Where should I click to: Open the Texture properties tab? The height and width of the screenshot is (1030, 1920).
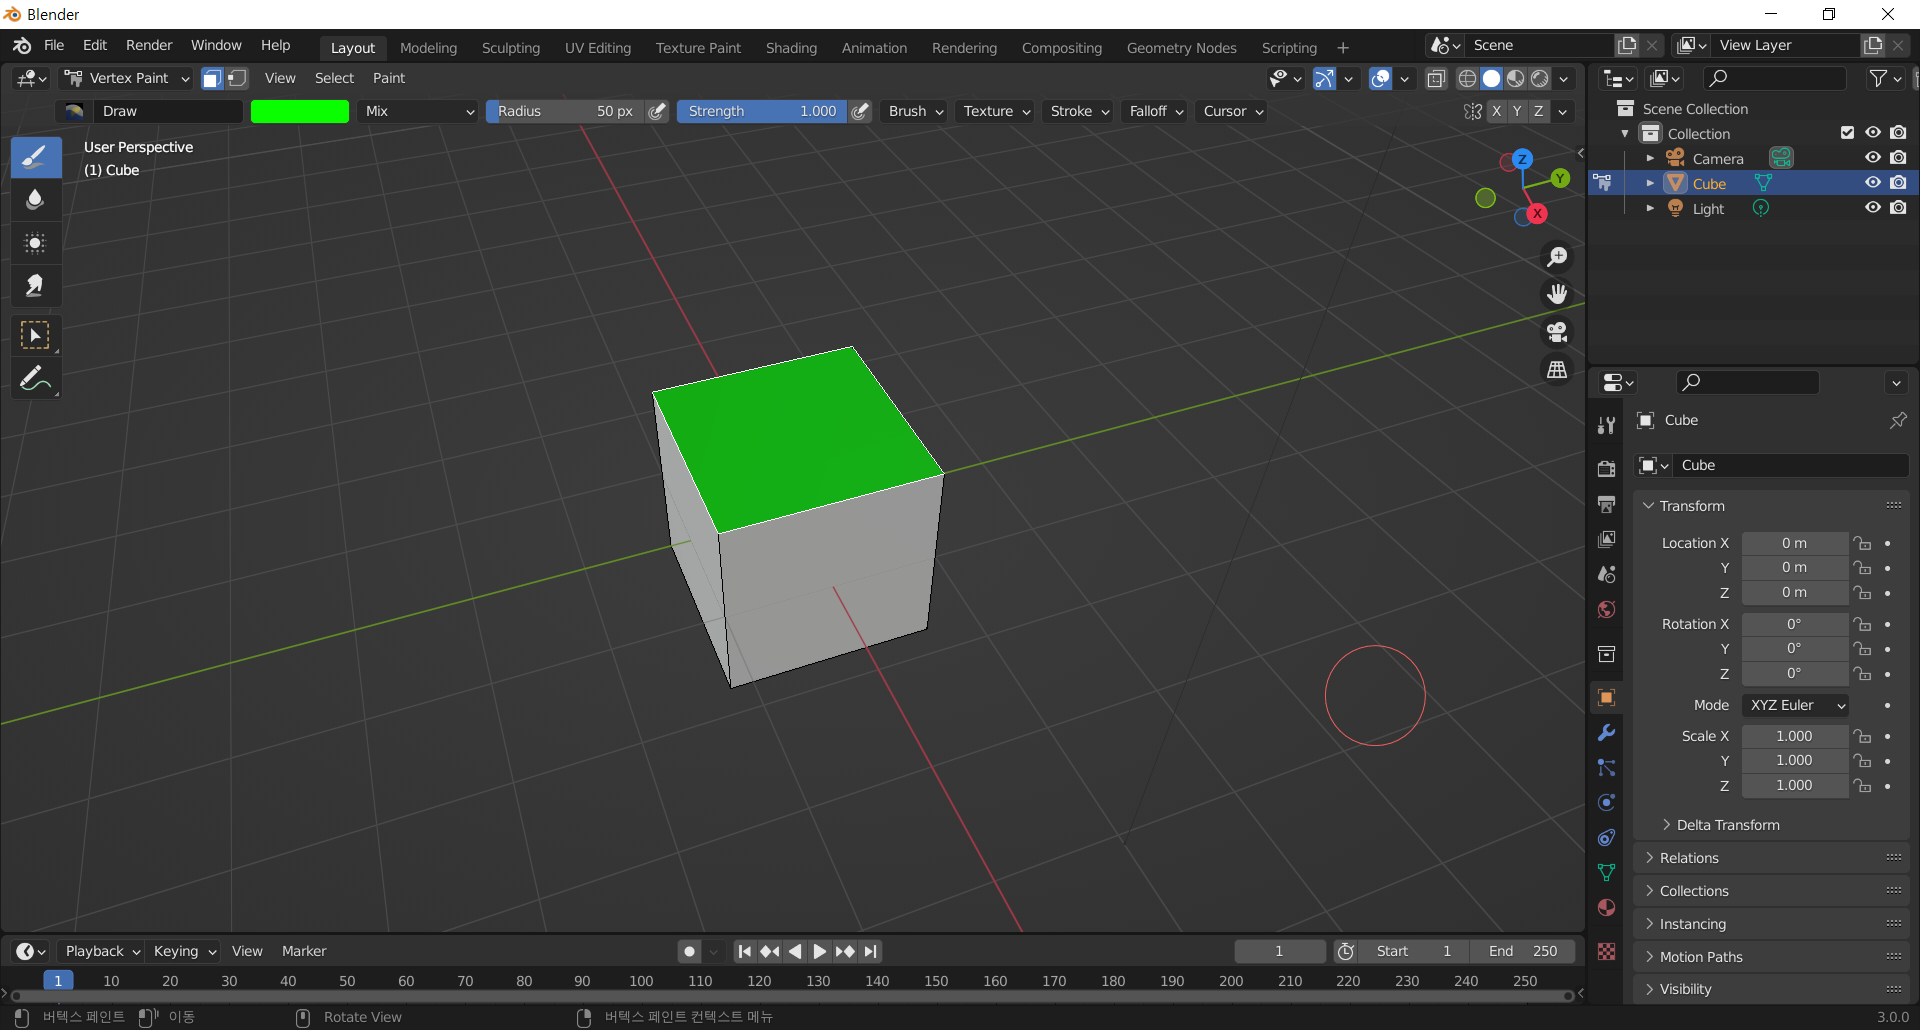tap(1607, 951)
